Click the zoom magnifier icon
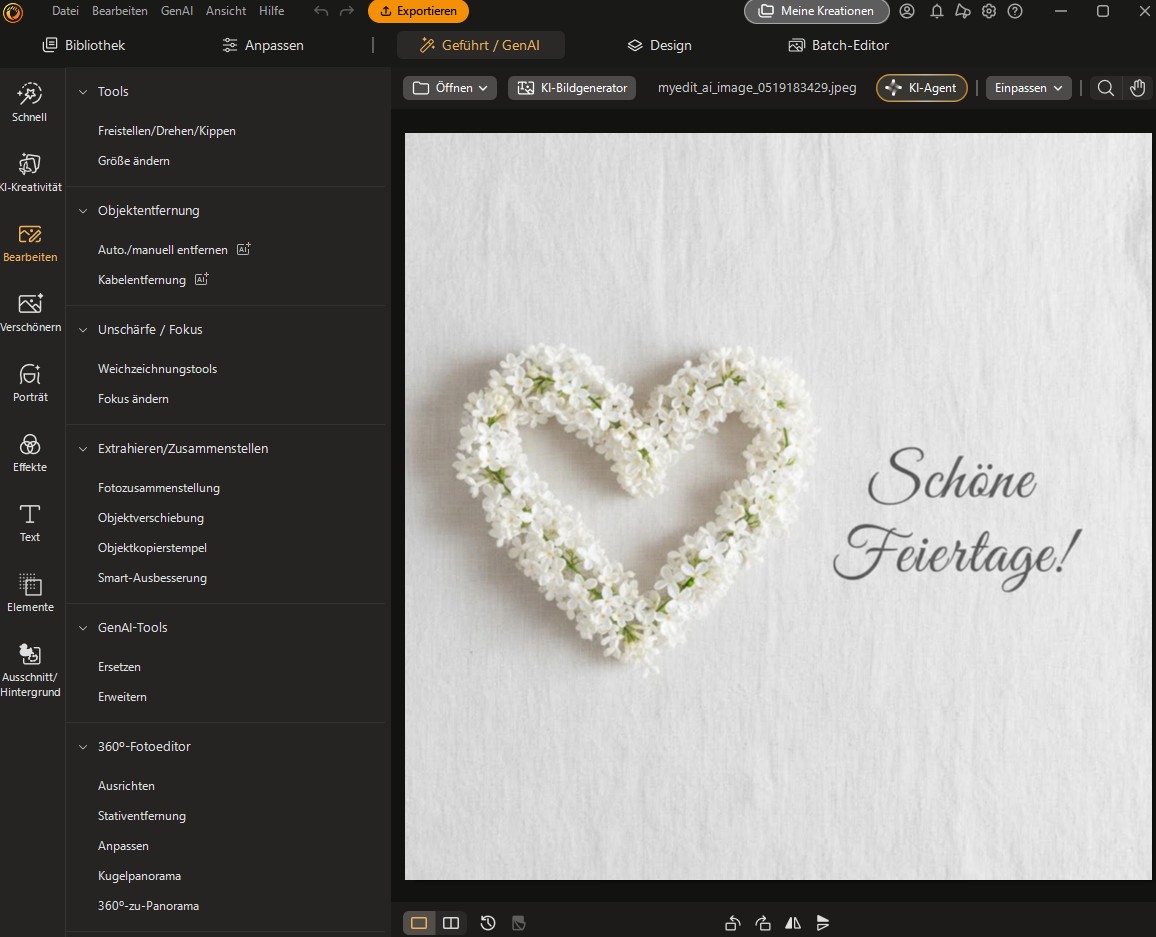This screenshot has width=1156, height=937. [1105, 88]
